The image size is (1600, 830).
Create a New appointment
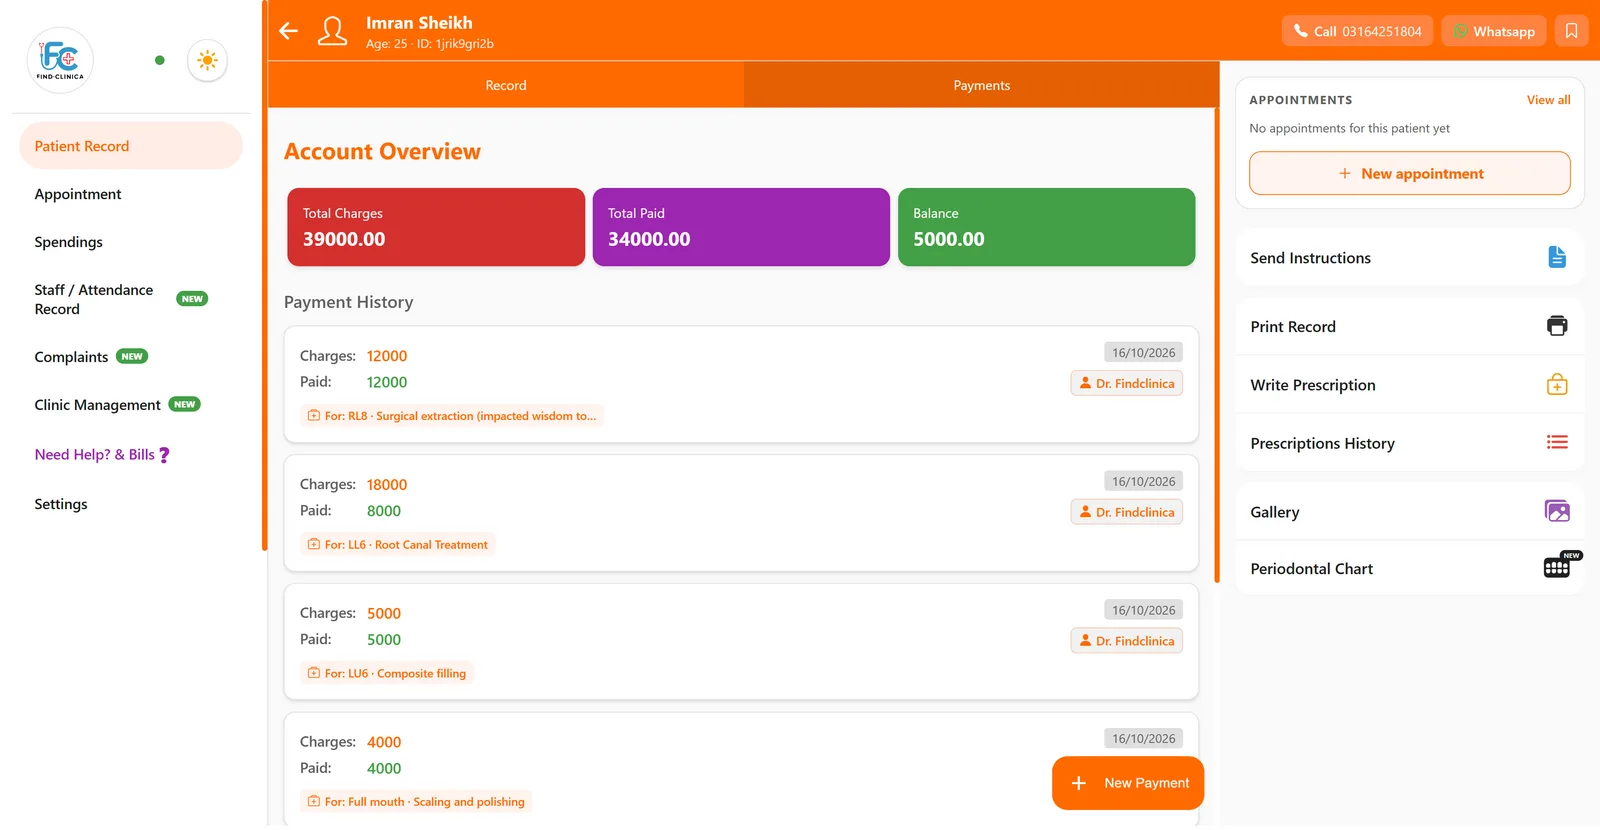coord(1409,173)
